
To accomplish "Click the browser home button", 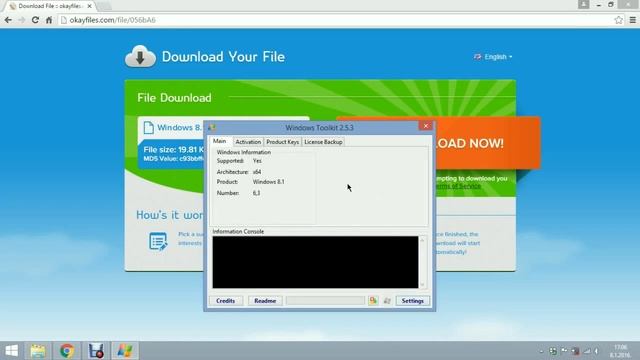I will point(49,20).
